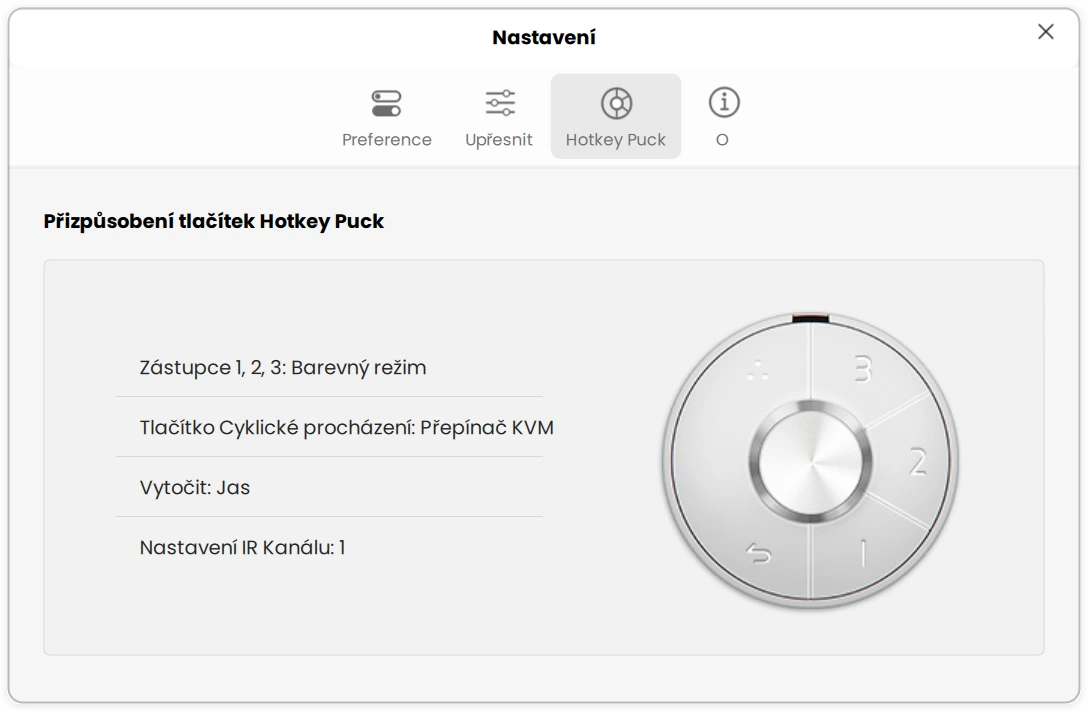
Task: Open Tlačítko Cyklické procházení setting
Action: tap(346, 428)
